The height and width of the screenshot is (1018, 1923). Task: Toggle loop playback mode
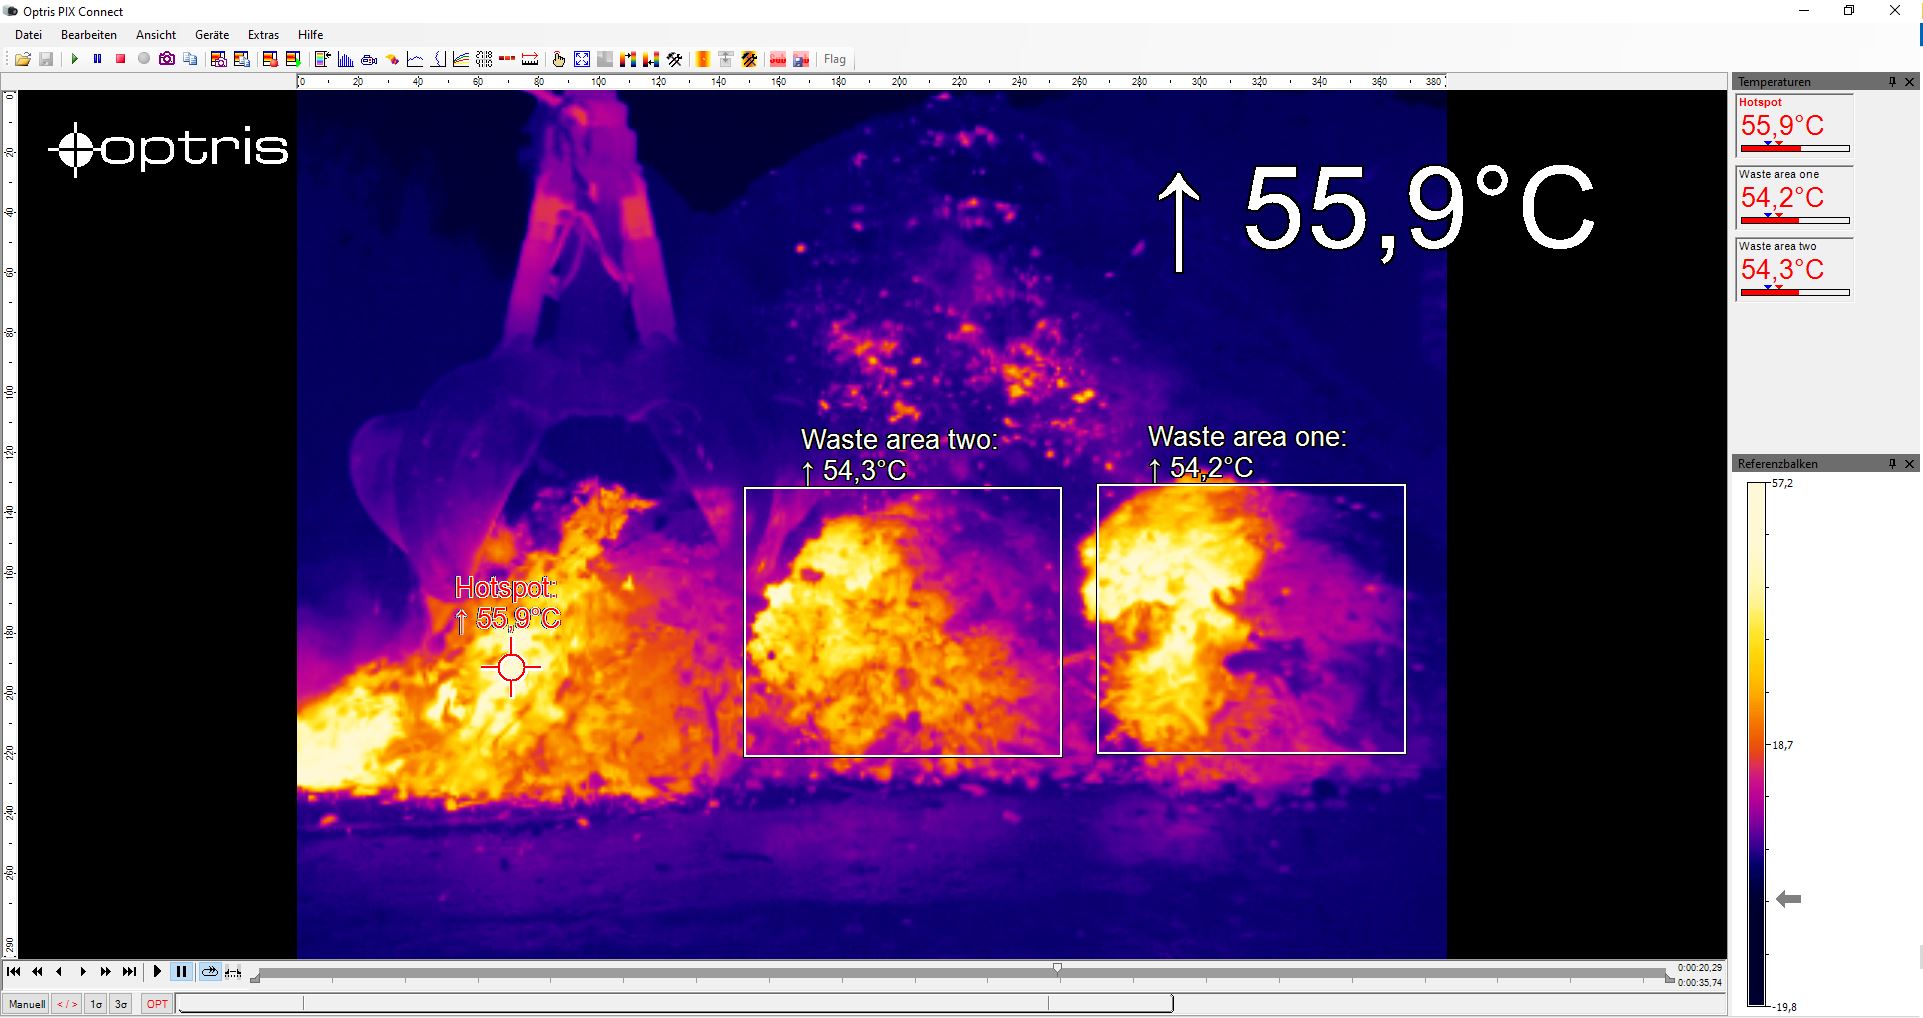click(209, 971)
